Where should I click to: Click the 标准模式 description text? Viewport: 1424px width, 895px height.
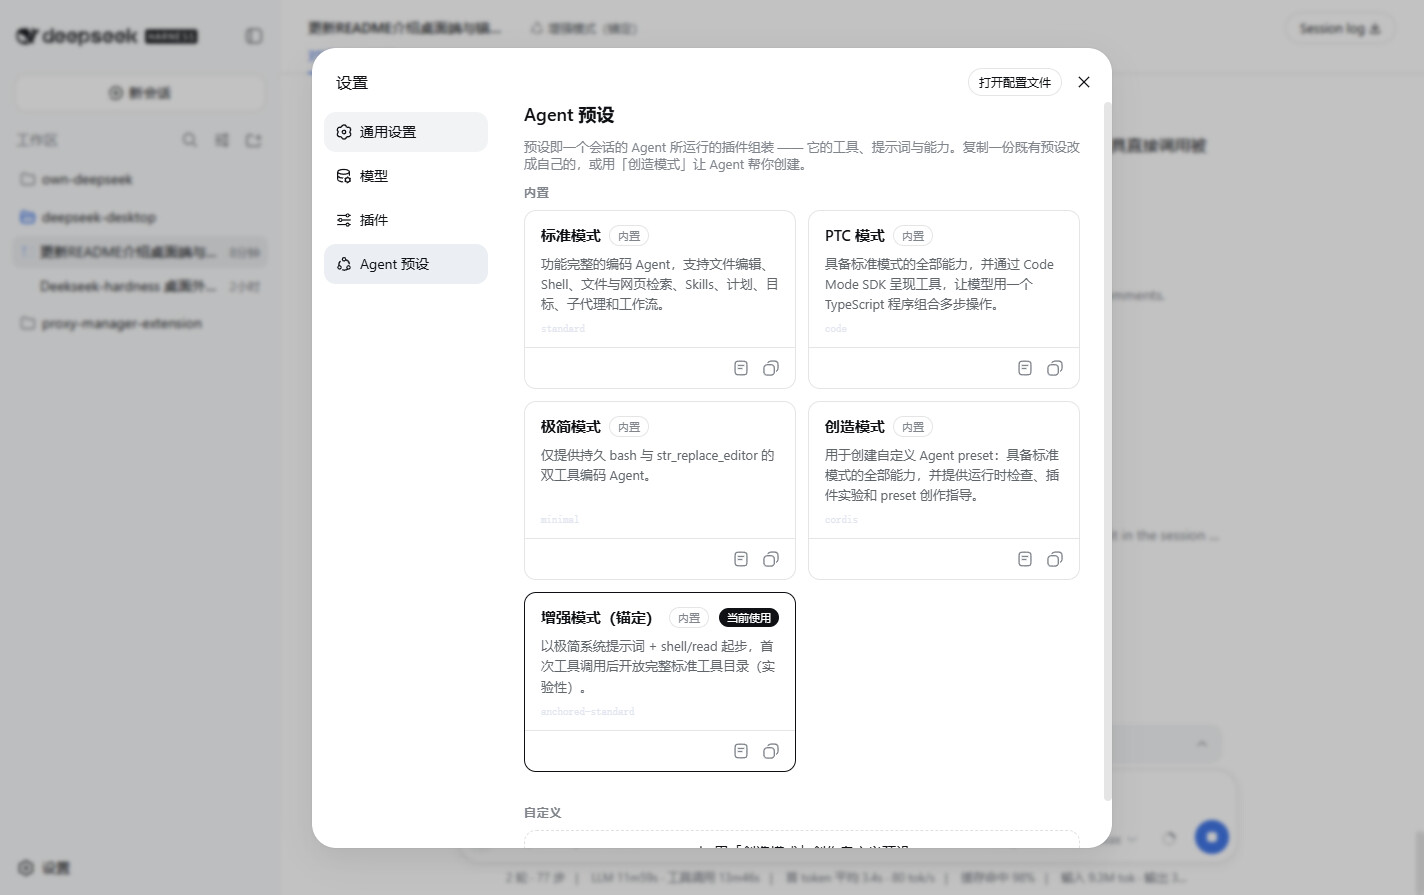[660, 284]
